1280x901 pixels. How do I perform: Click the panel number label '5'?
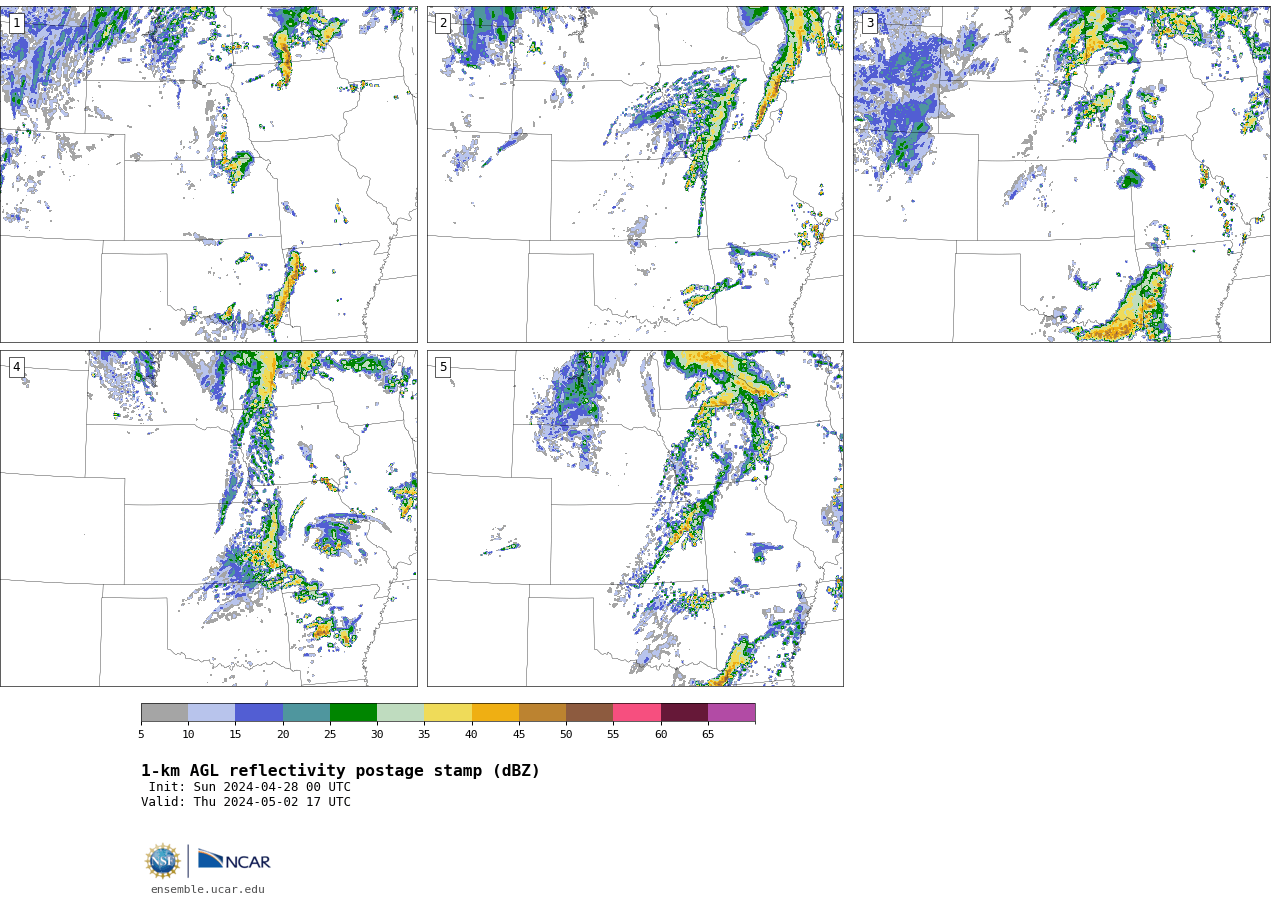tap(443, 367)
